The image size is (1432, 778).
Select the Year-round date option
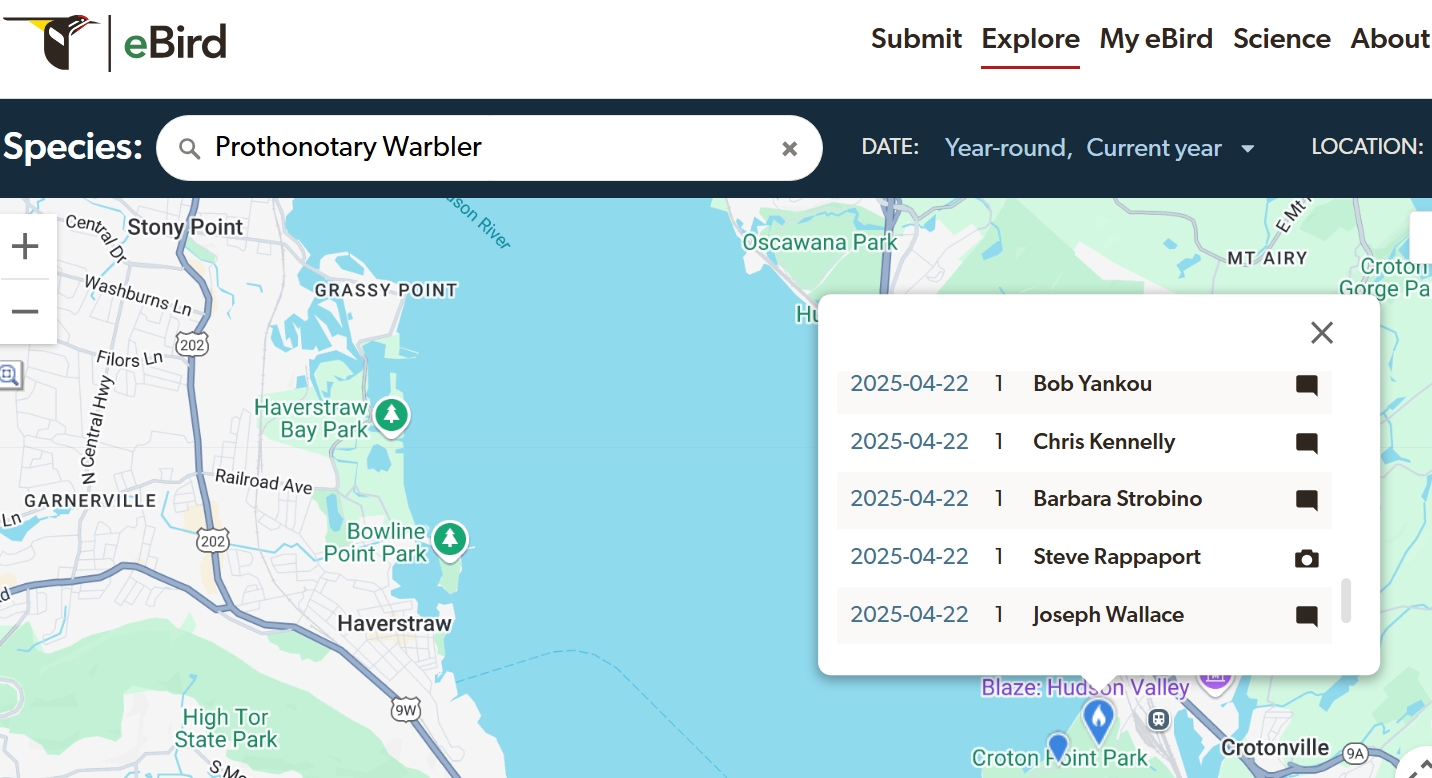point(1008,148)
